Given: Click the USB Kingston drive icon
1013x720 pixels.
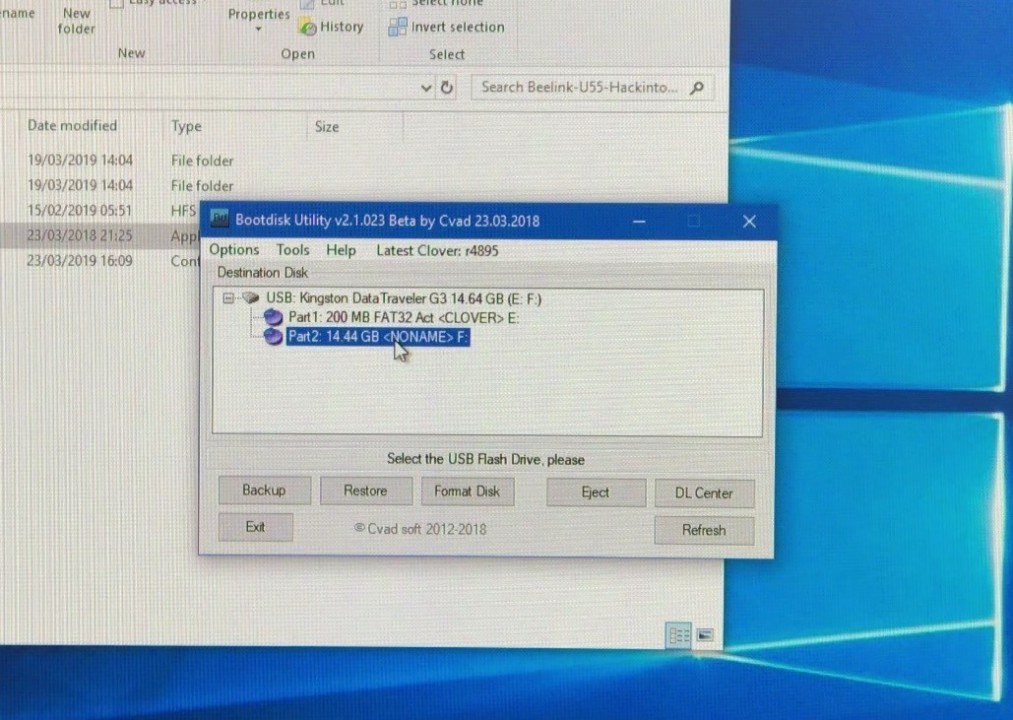Looking at the screenshot, I should [x=251, y=298].
